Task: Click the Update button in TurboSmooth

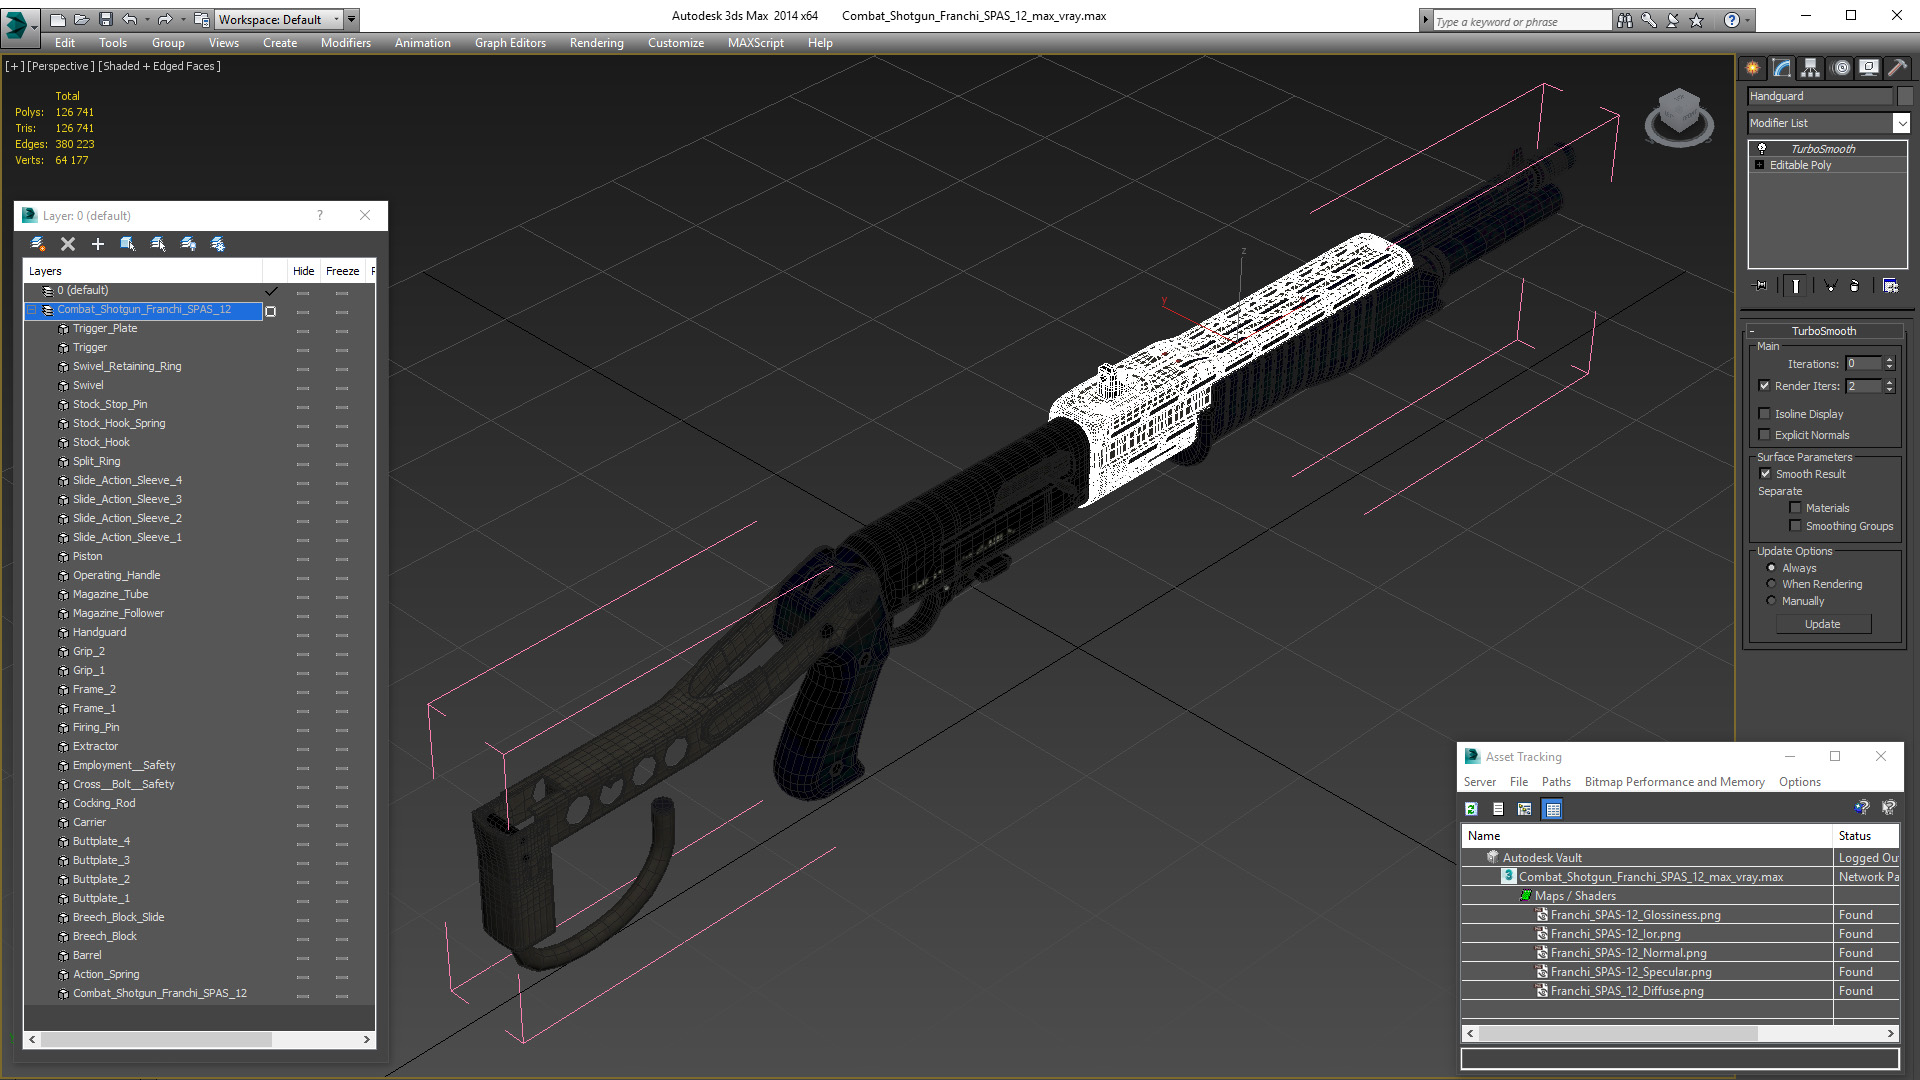Action: pyautogui.click(x=1822, y=624)
